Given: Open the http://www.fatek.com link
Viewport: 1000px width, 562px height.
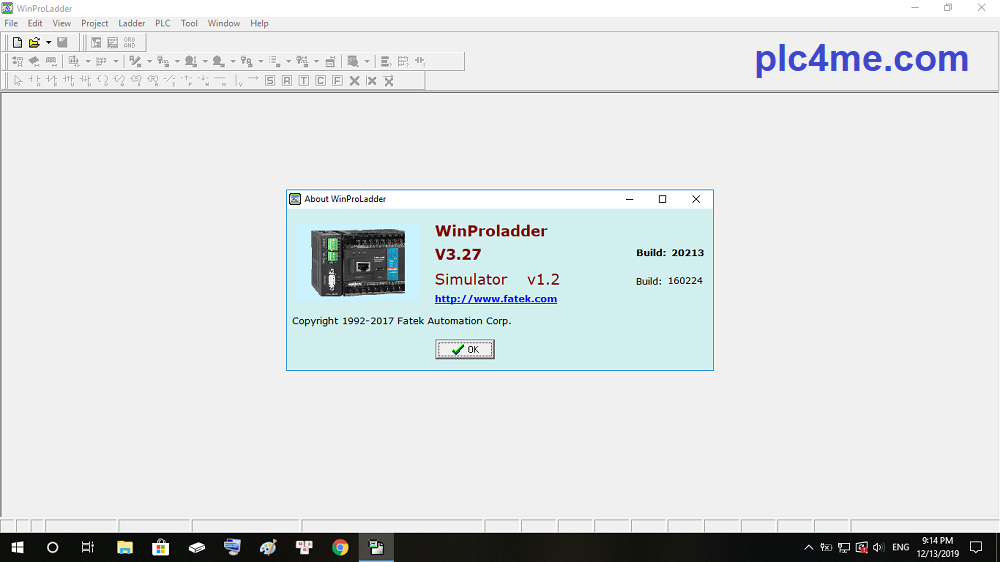Looking at the screenshot, I should pyautogui.click(x=496, y=299).
